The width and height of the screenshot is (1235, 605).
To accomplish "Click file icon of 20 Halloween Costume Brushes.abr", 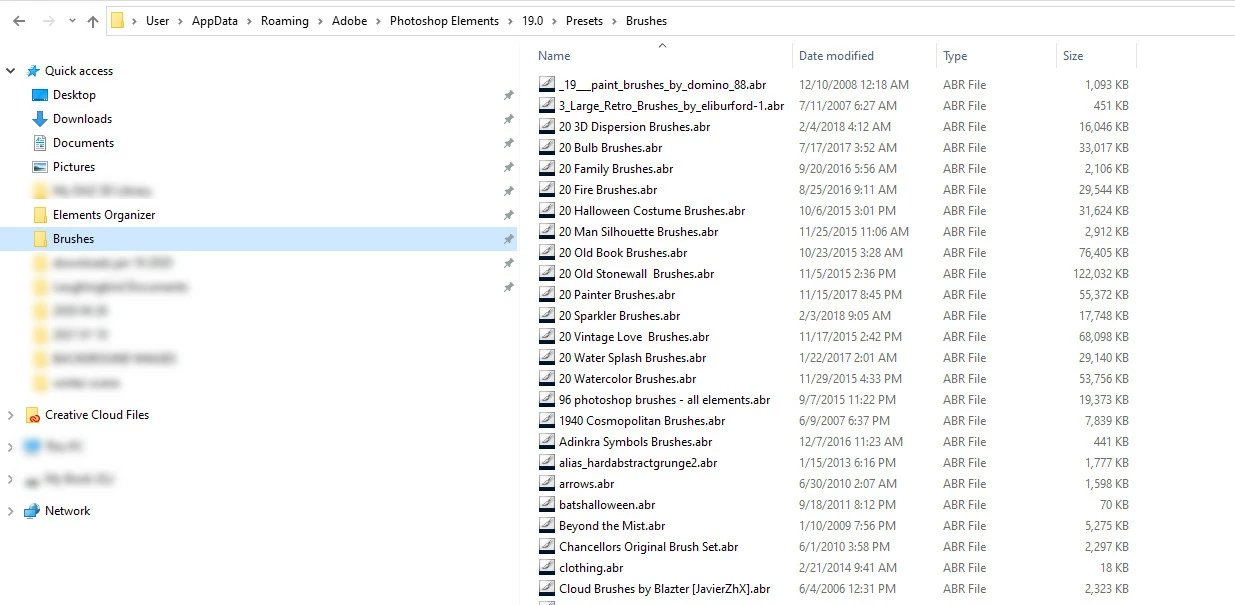I will 547,211.
